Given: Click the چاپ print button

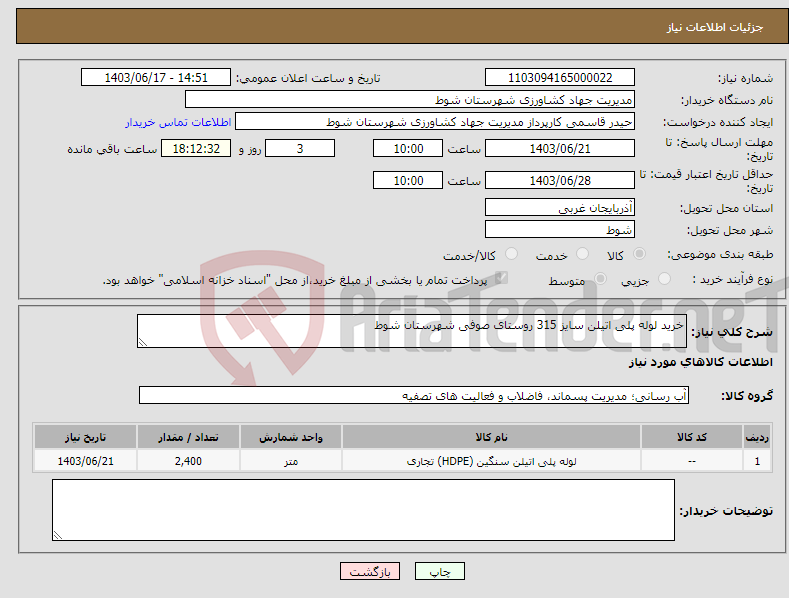Looking at the screenshot, I should (440, 571).
